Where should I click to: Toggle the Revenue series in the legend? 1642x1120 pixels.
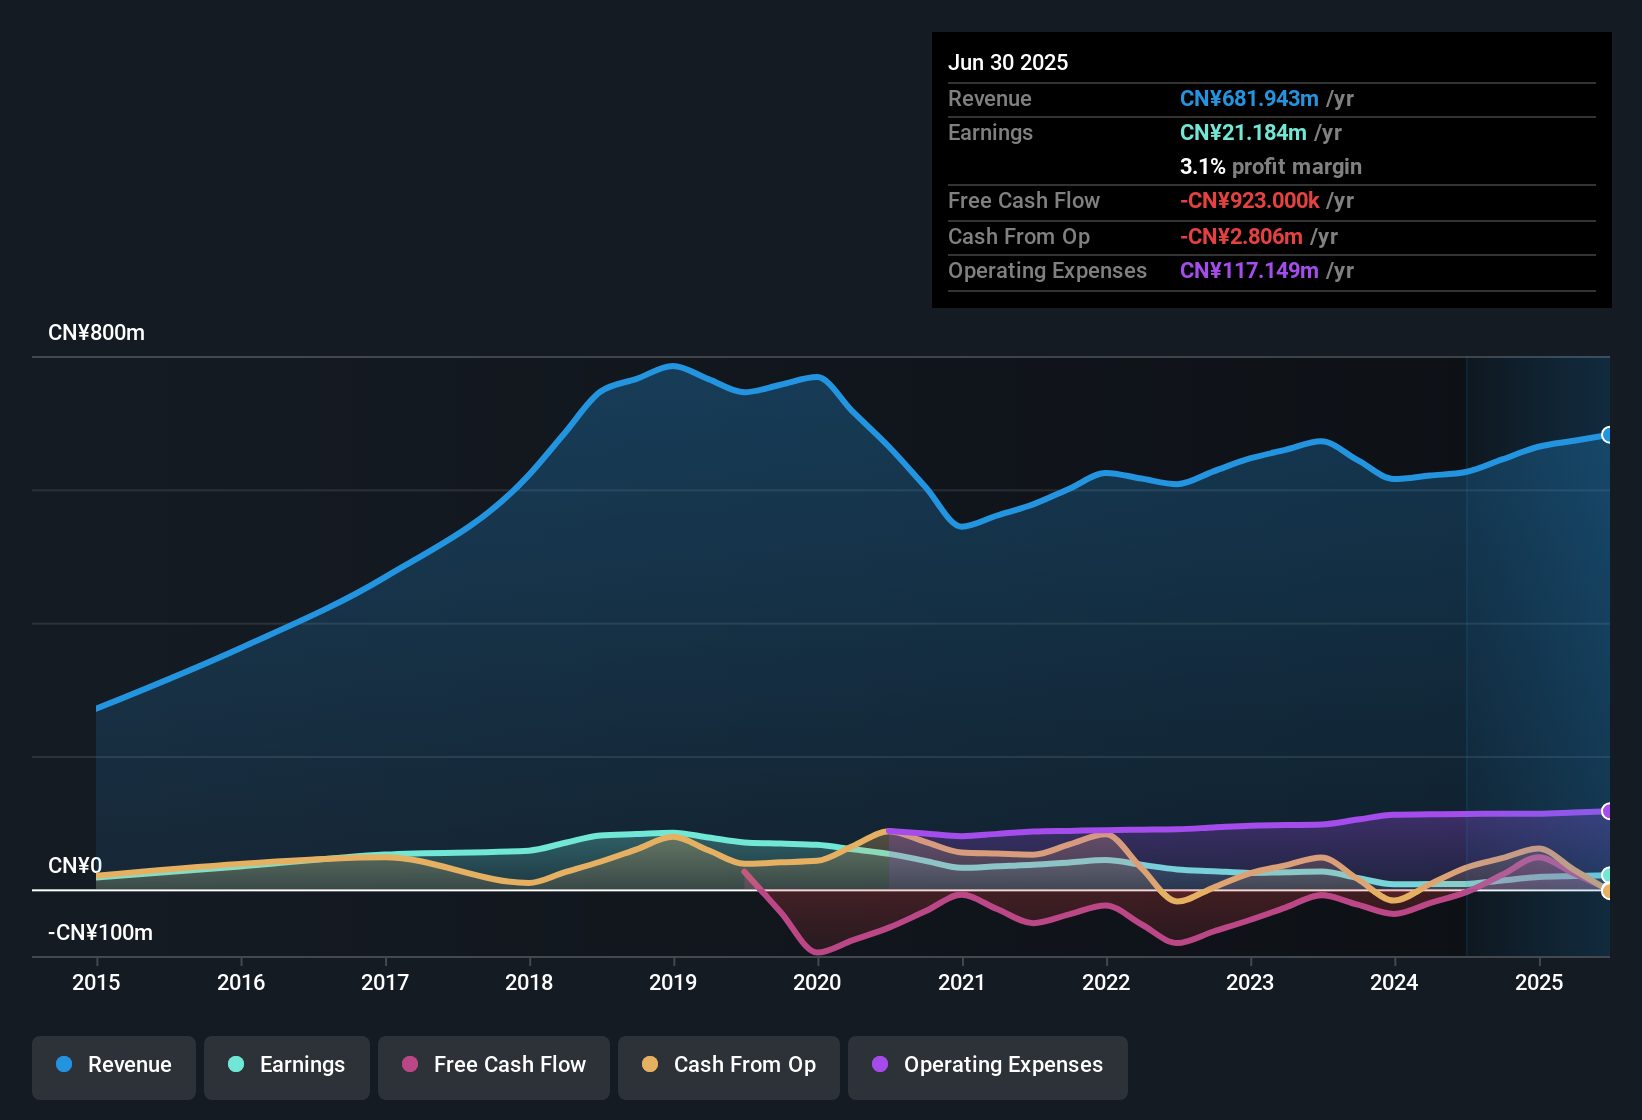point(114,1065)
